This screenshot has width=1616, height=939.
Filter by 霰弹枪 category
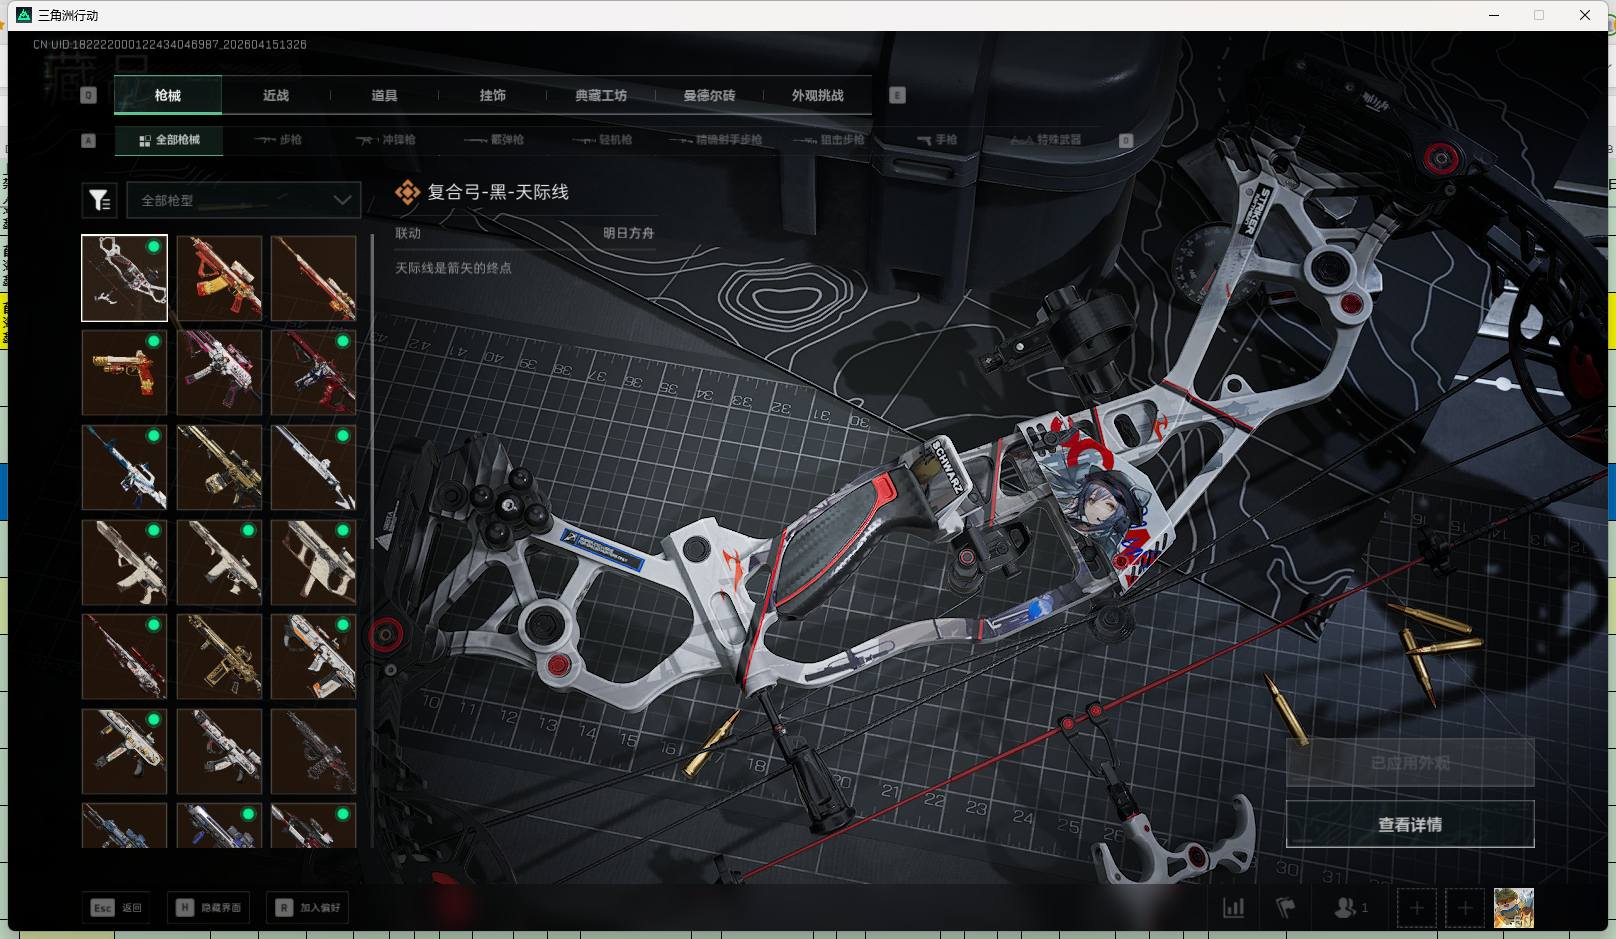(x=494, y=140)
